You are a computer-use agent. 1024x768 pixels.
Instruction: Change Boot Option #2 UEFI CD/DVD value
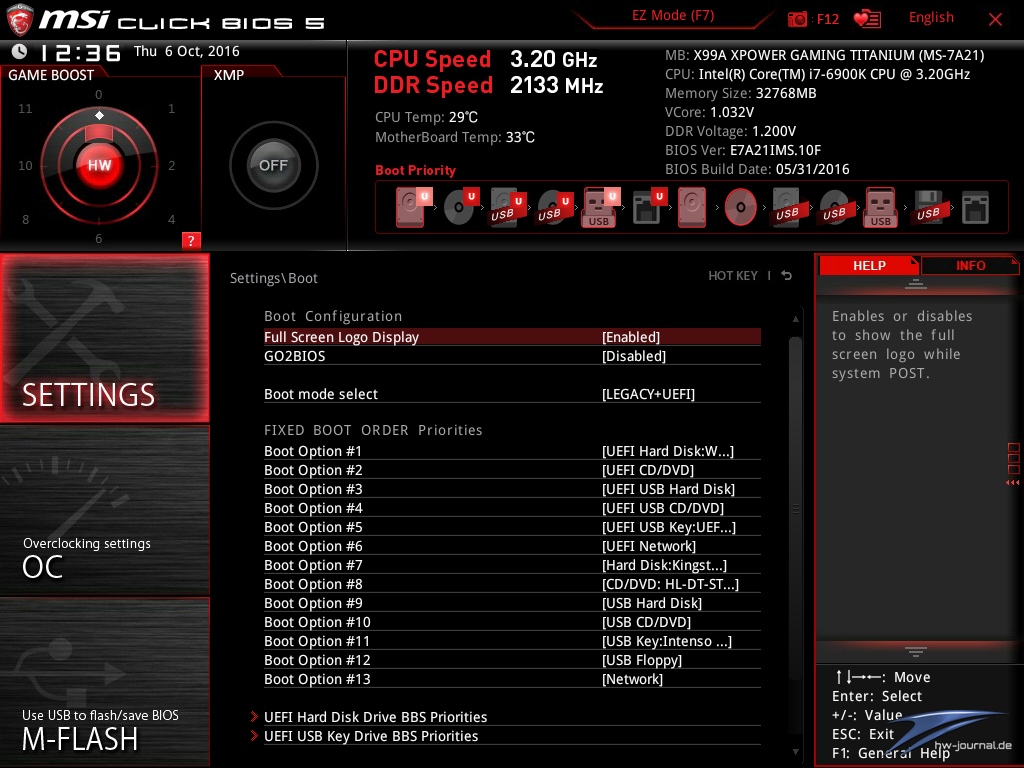coord(648,470)
